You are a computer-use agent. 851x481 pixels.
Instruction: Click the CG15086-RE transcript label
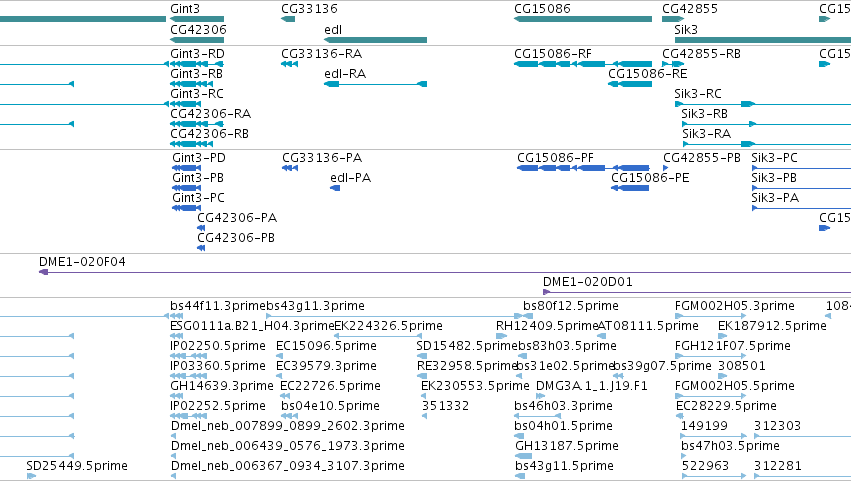tap(647, 74)
